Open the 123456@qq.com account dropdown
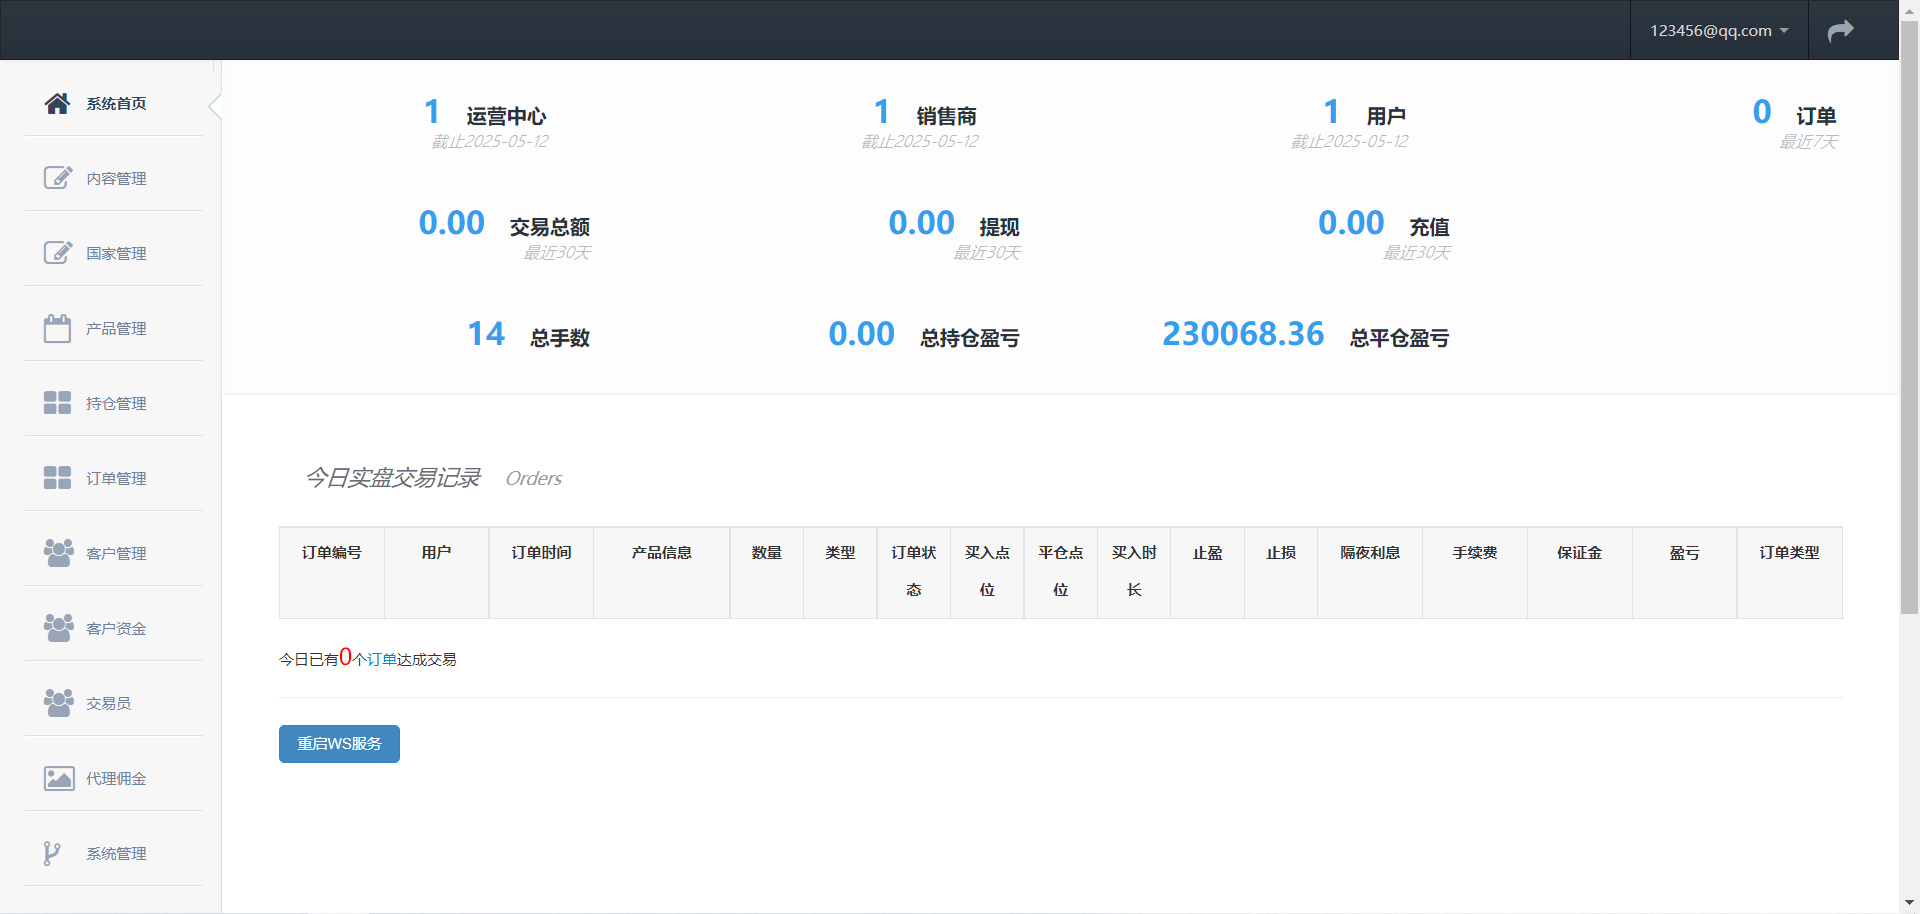Screen dimensions: 1920x914 pos(1717,30)
